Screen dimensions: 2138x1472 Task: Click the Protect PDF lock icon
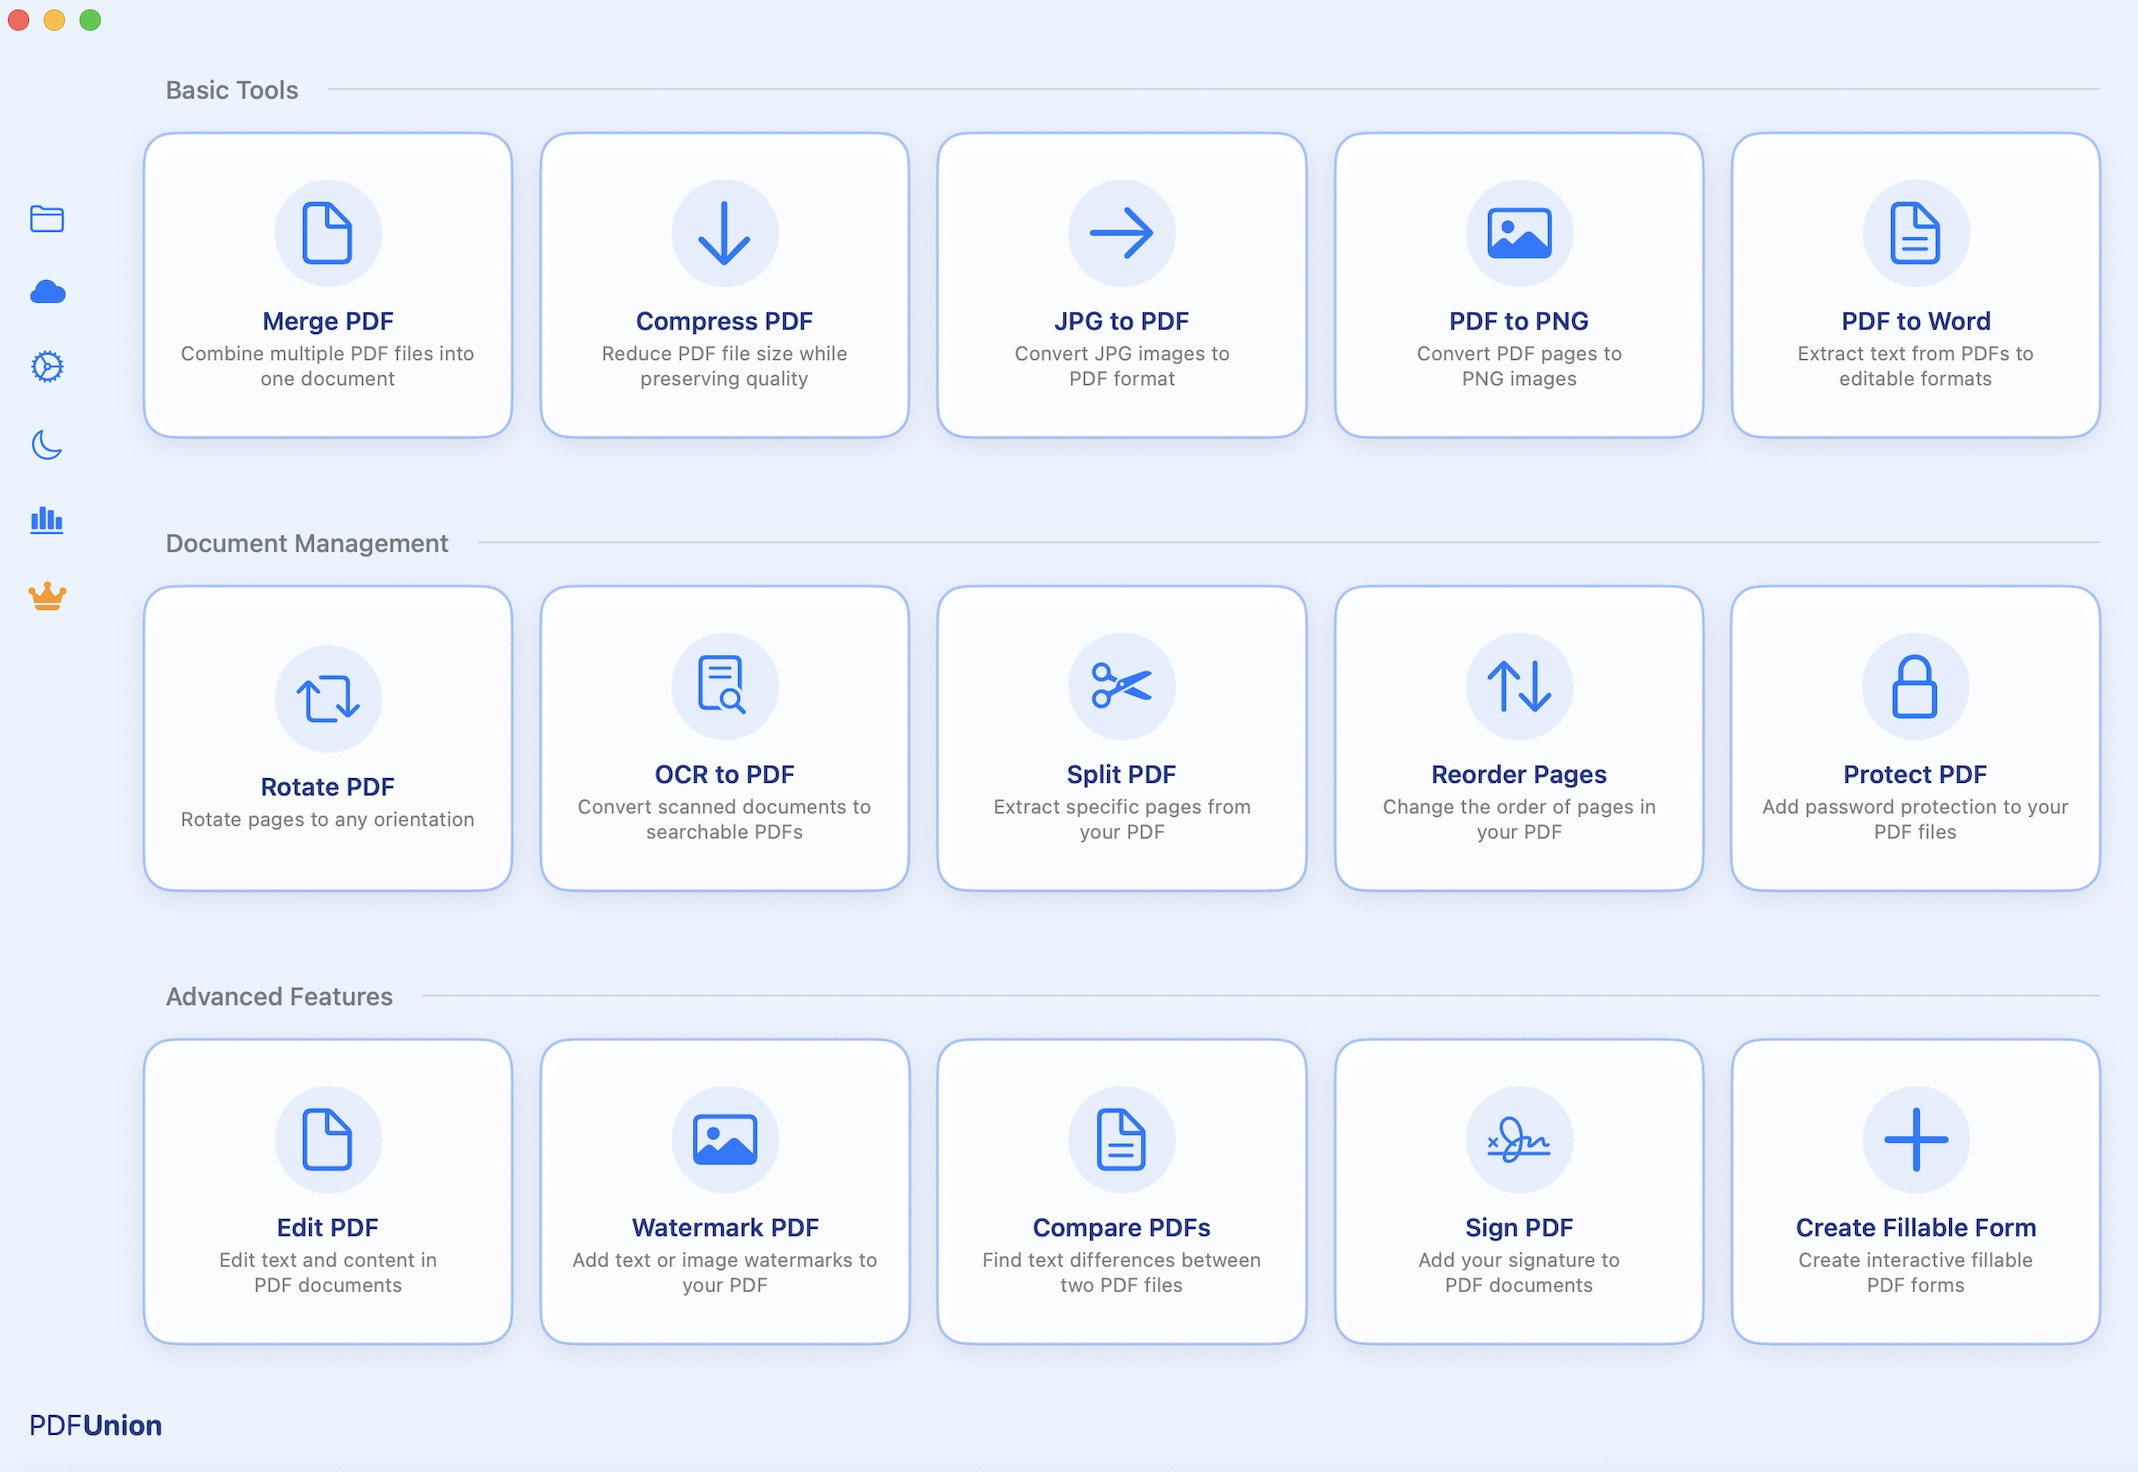tap(1915, 686)
